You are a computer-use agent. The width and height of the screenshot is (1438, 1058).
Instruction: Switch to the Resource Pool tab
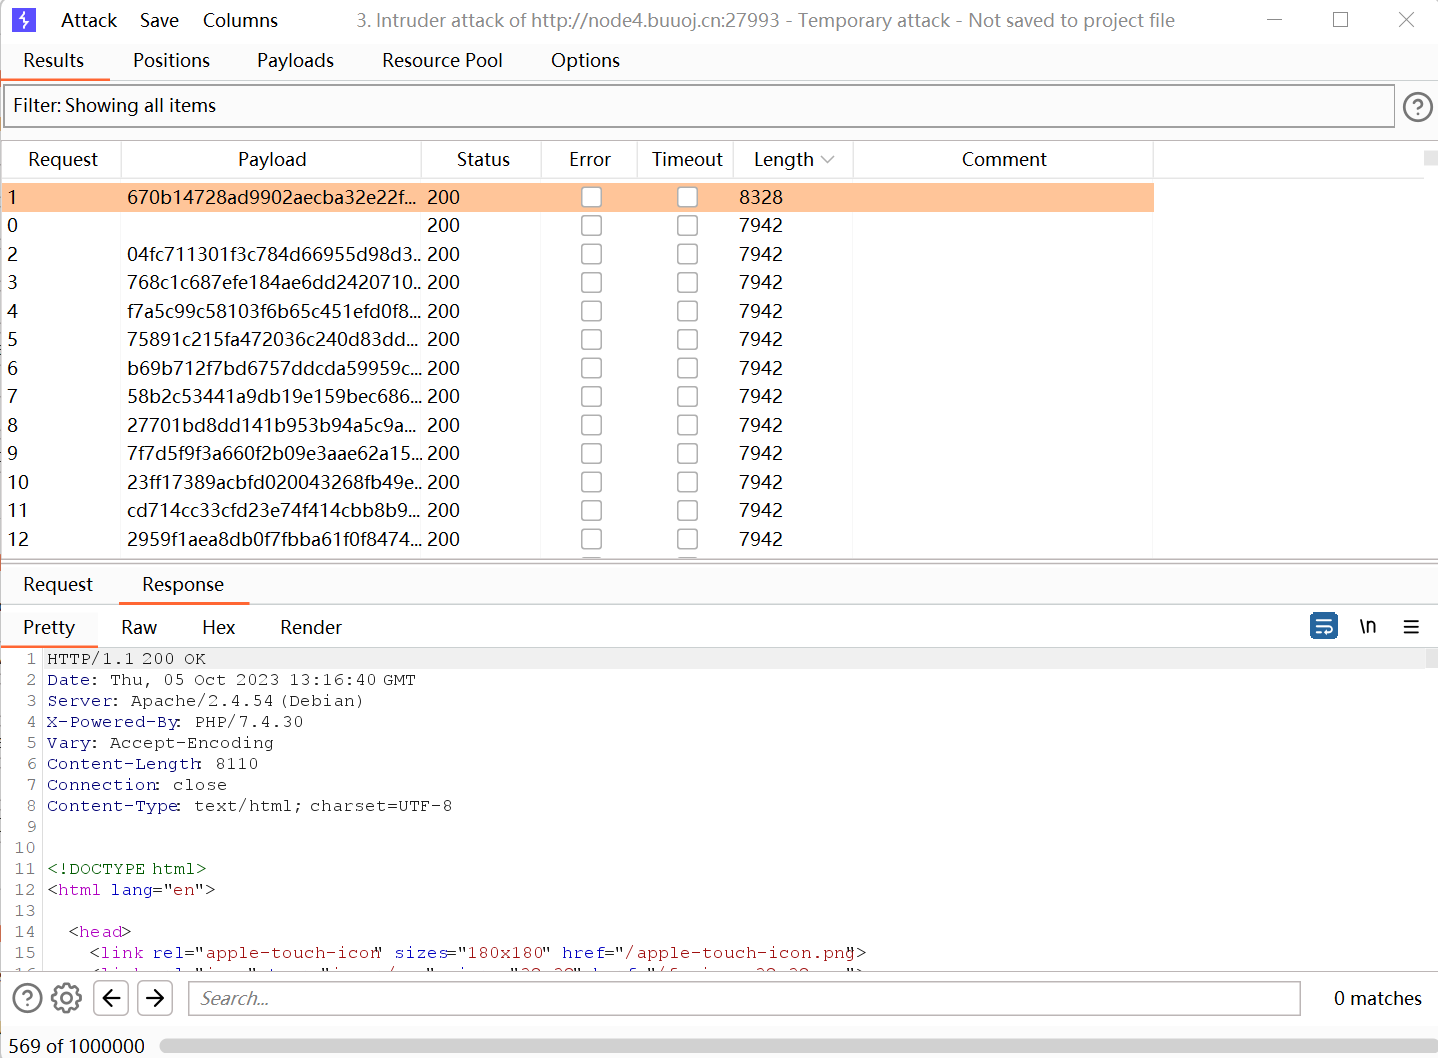pyautogui.click(x=442, y=61)
